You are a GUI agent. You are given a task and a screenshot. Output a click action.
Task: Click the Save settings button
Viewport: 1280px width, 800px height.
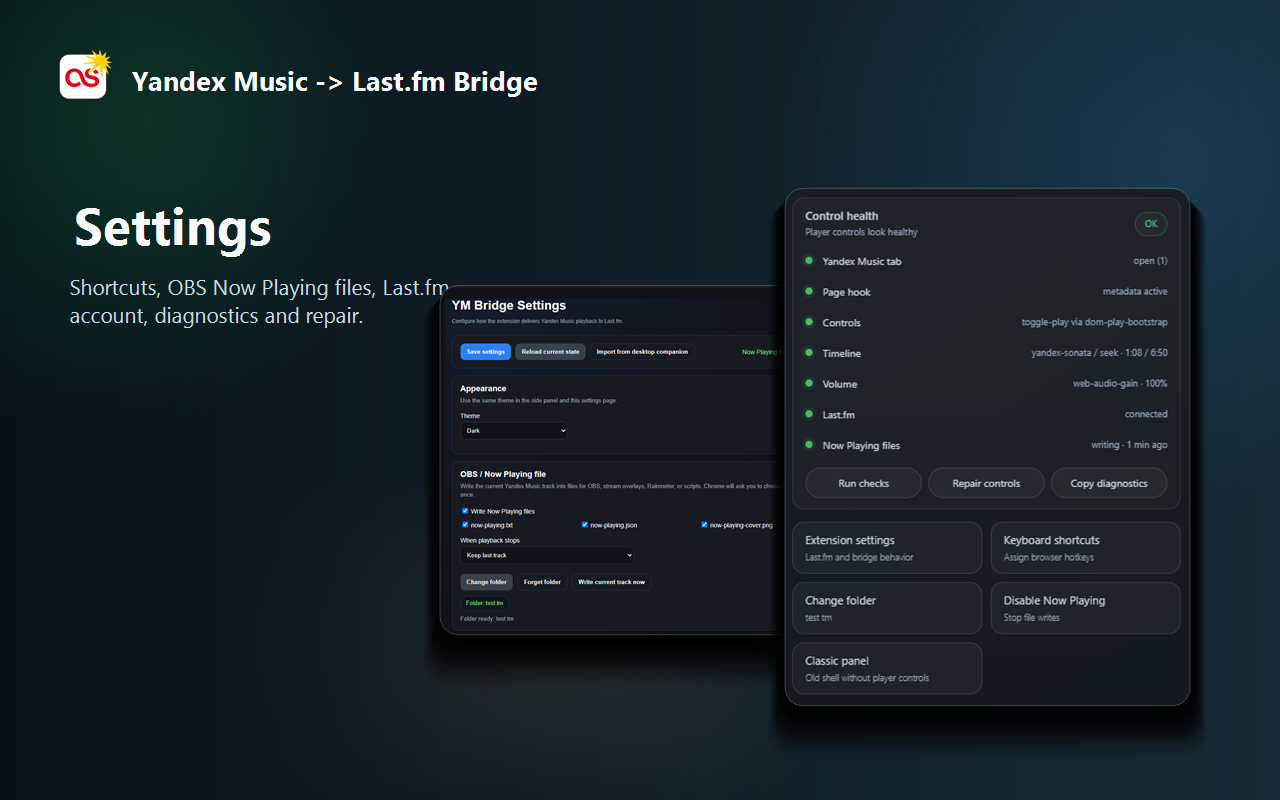pyautogui.click(x=486, y=352)
